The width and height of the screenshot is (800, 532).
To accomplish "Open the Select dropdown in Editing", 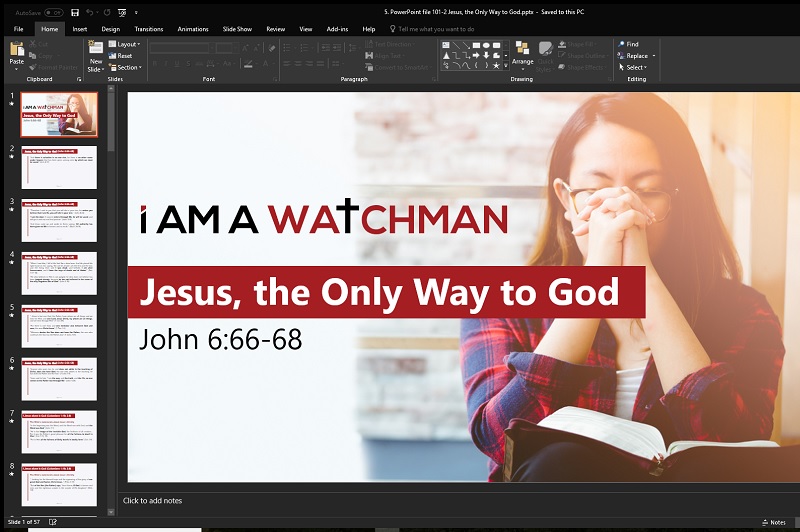I will [635, 67].
